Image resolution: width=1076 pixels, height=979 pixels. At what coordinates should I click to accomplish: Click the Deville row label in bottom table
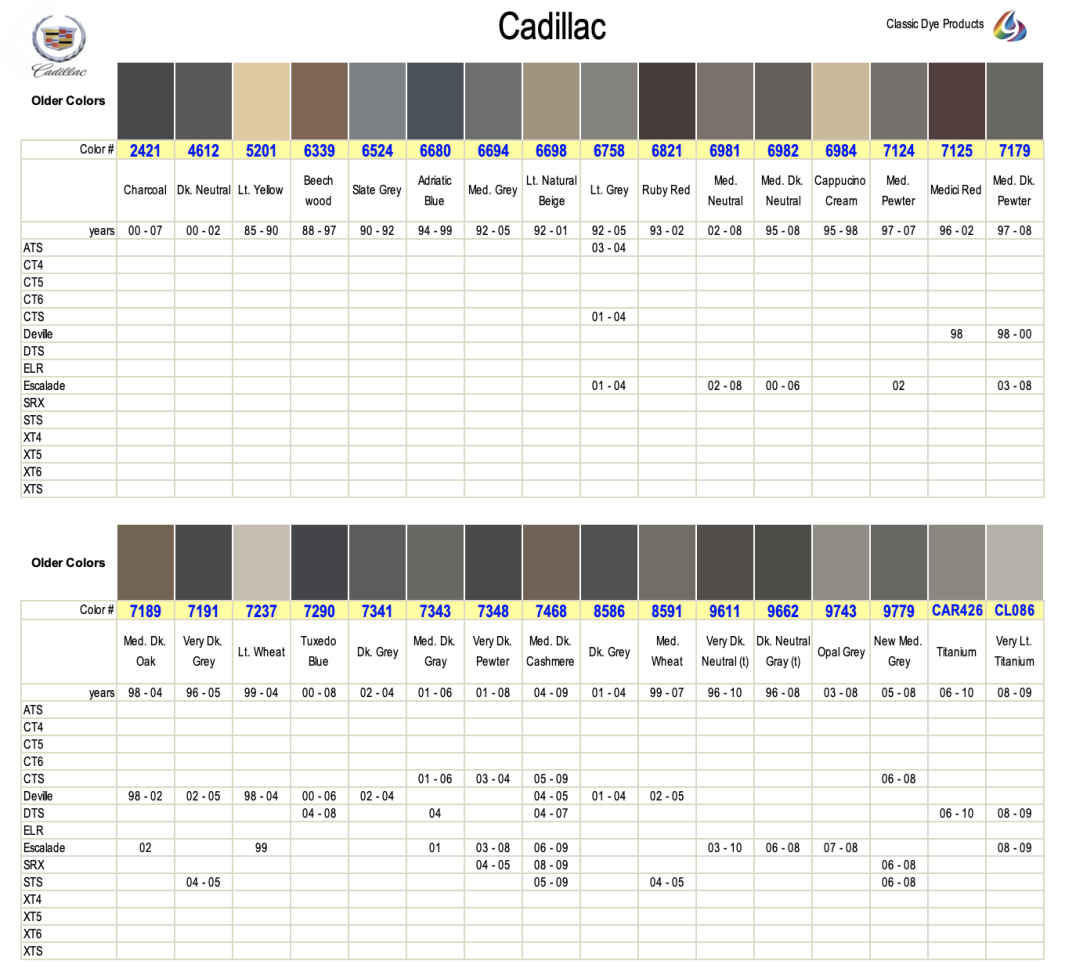[38, 796]
